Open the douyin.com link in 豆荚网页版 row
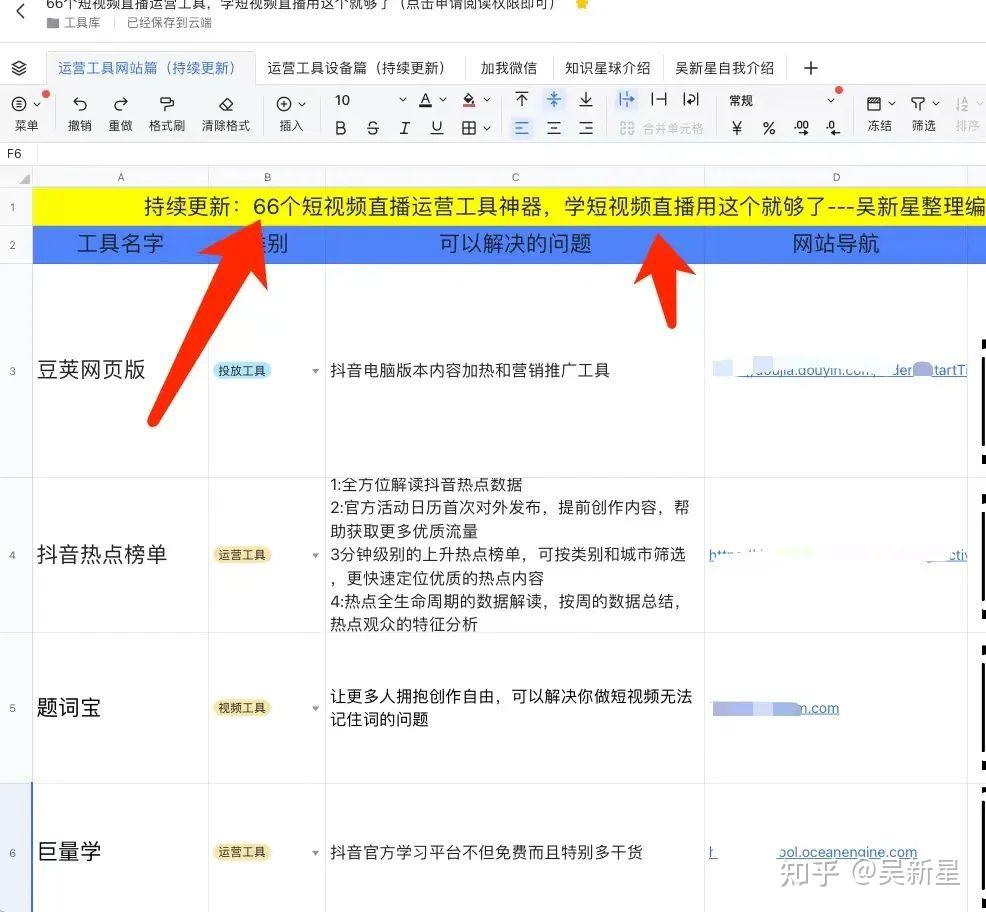 [x=841, y=370]
